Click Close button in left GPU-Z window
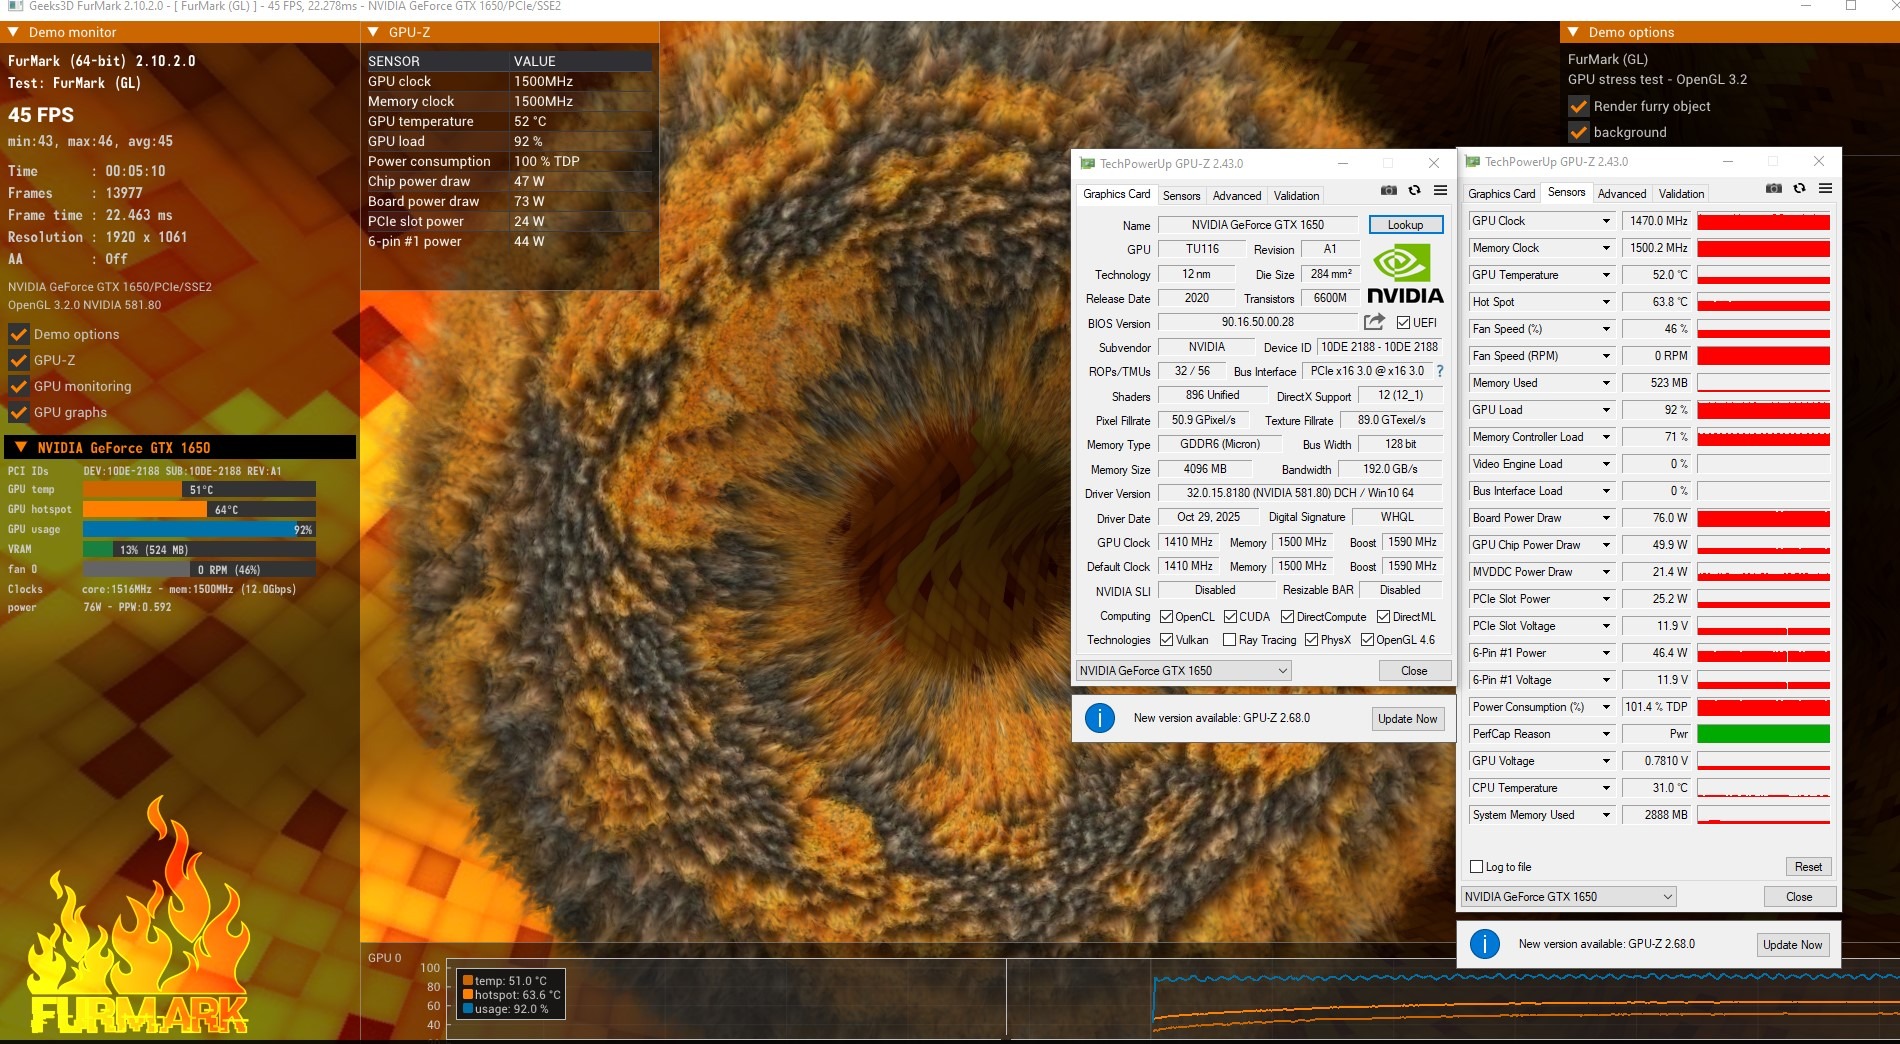This screenshot has width=1900, height=1044. coord(1414,671)
